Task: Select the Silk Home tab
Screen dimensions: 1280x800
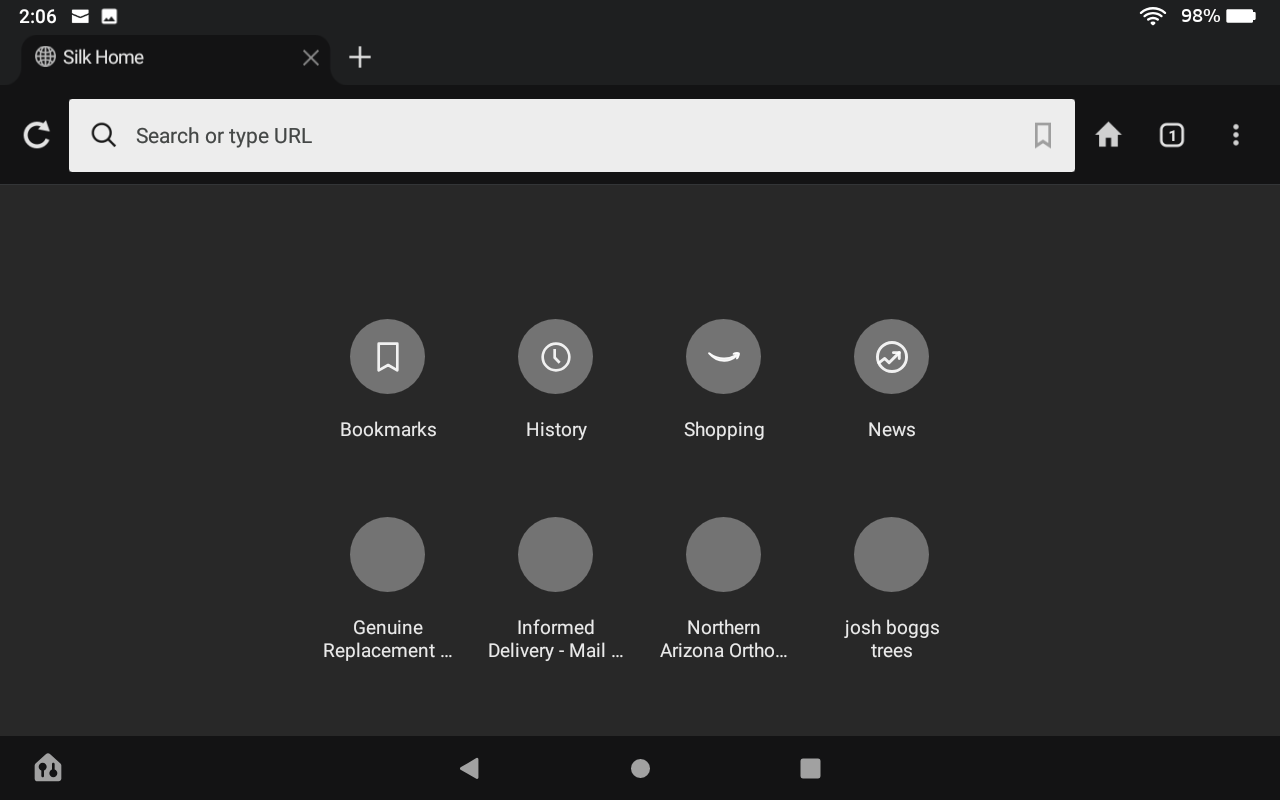Action: click(175, 58)
